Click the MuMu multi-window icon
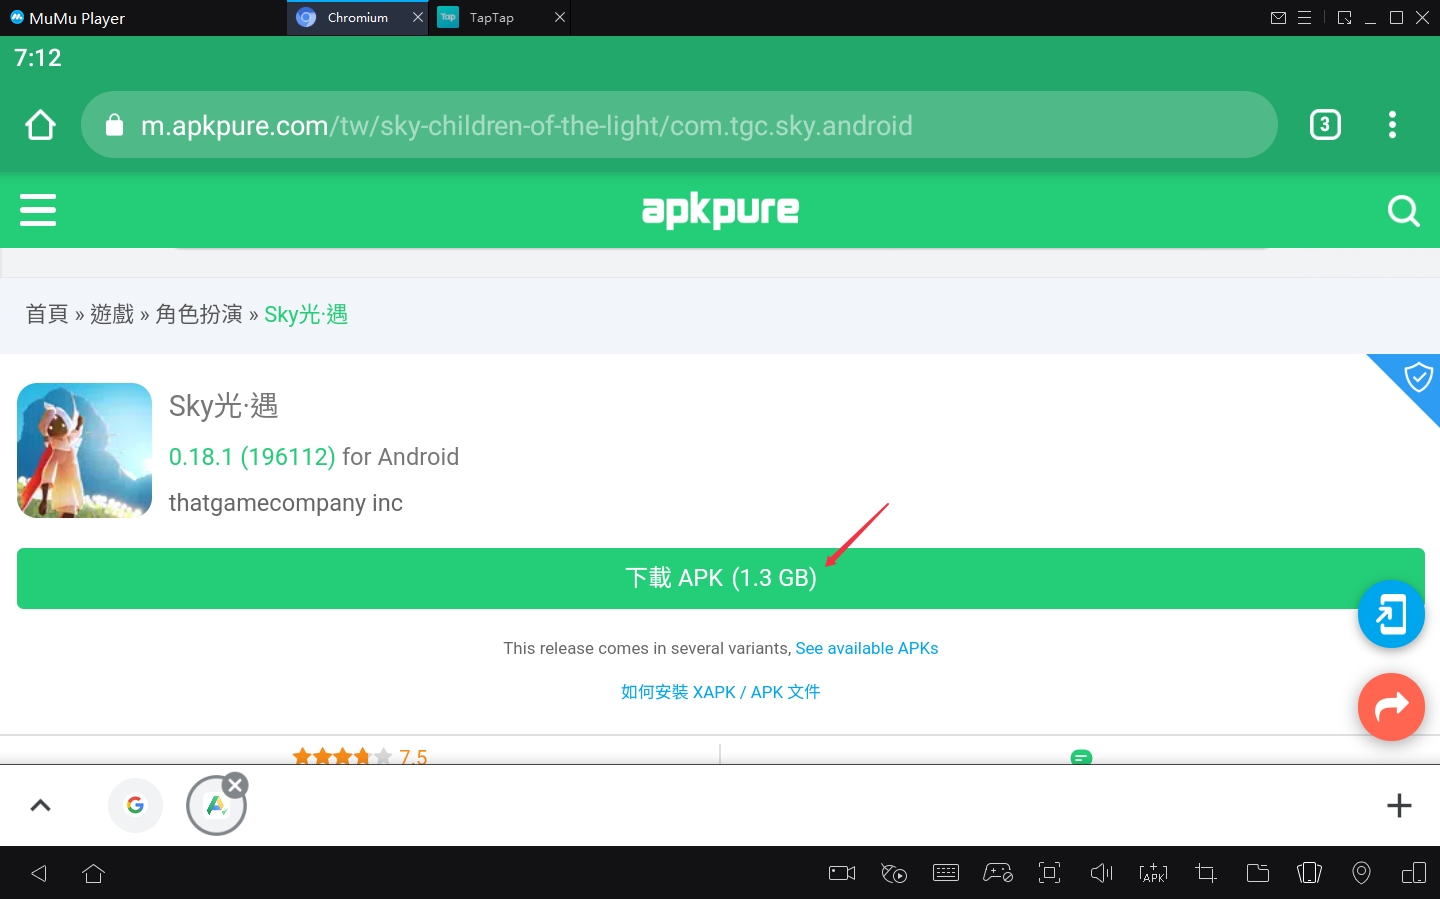 (1414, 873)
